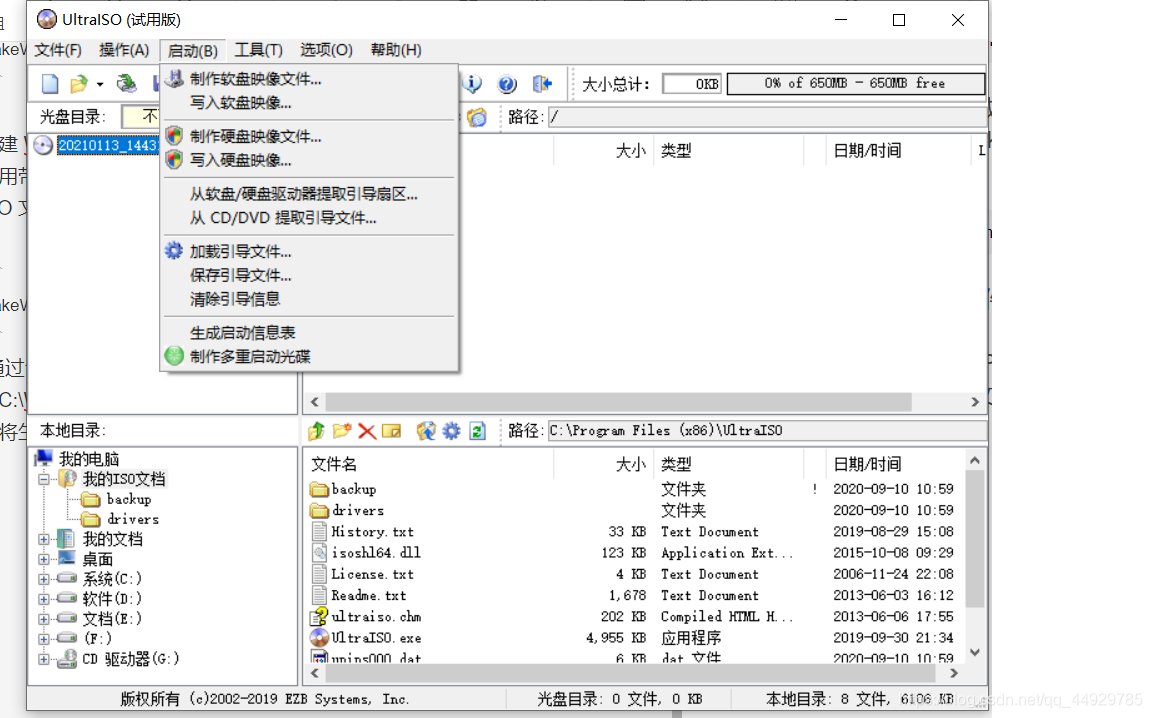Viewport: 1152px width, 718px height.
Task: Click the up-folder icon in local toolbar
Action: 317,431
